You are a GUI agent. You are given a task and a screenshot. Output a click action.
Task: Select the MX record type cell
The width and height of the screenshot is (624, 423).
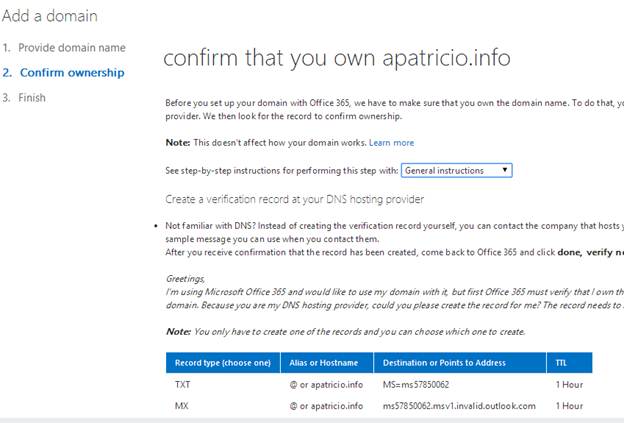coord(181,406)
